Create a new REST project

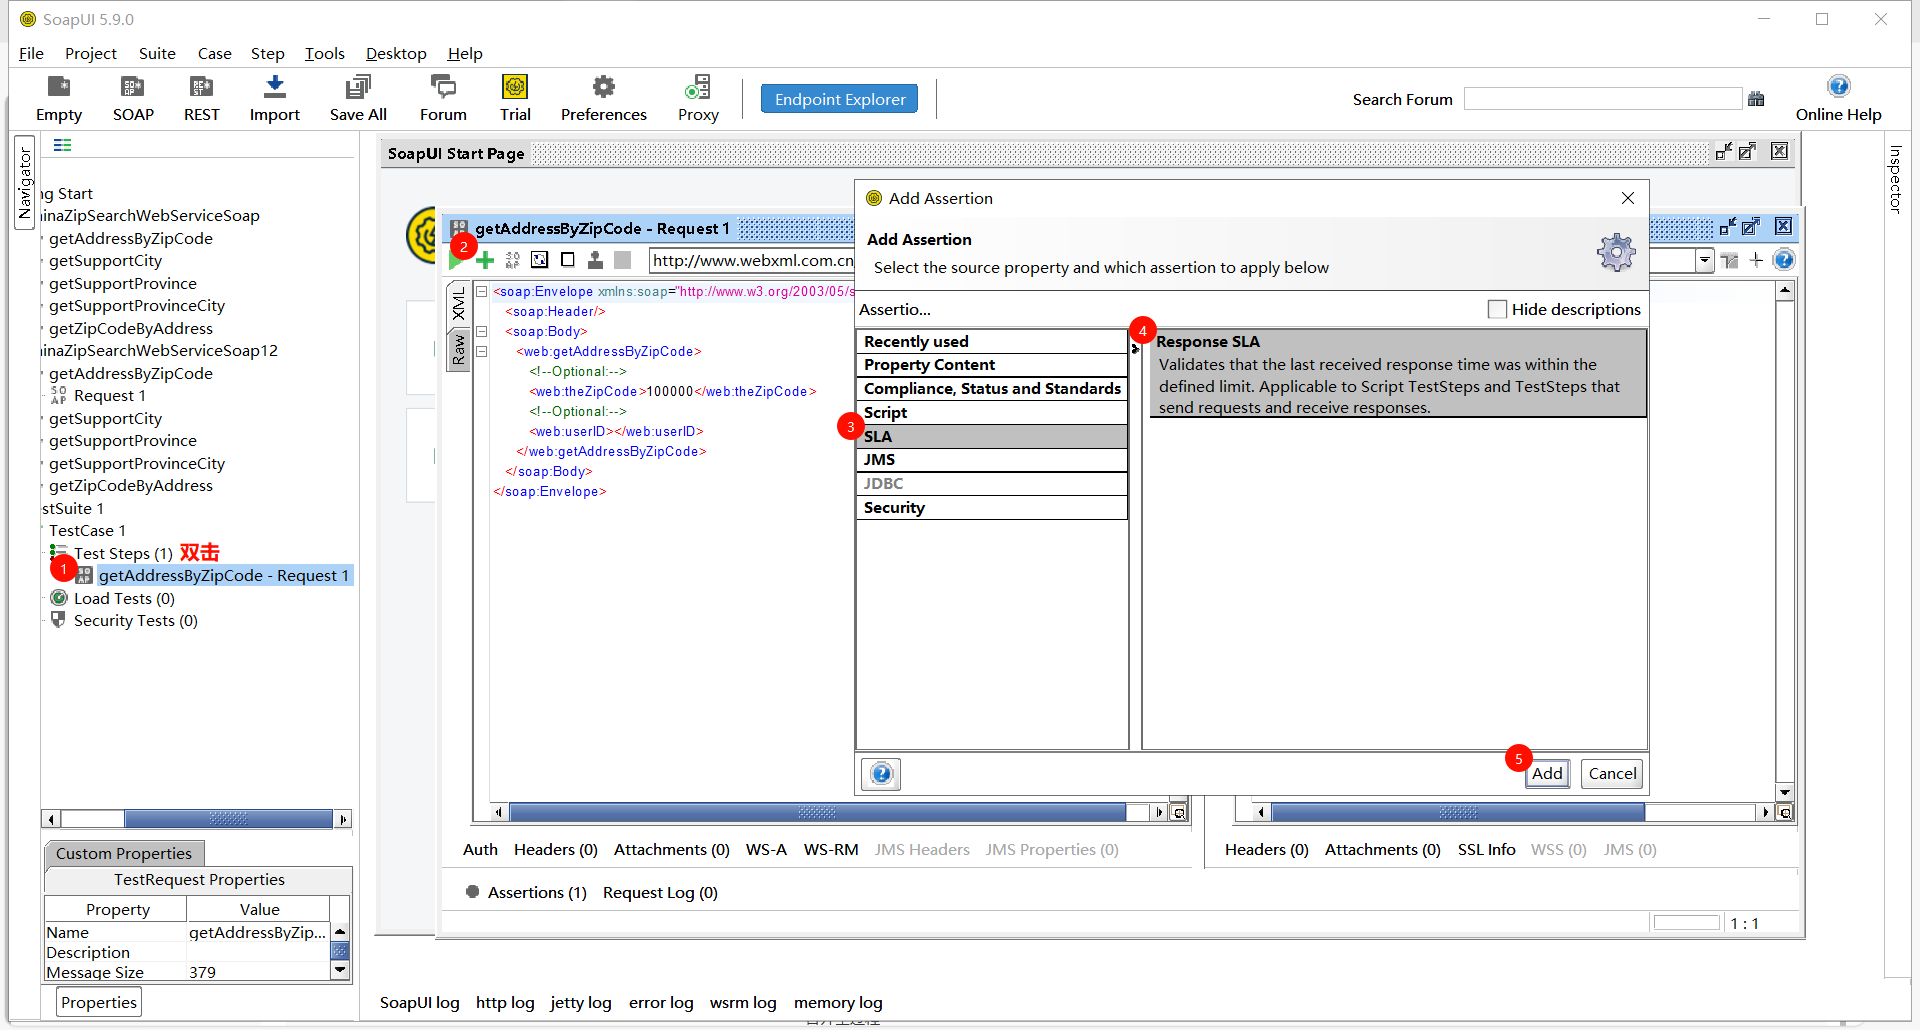point(201,98)
